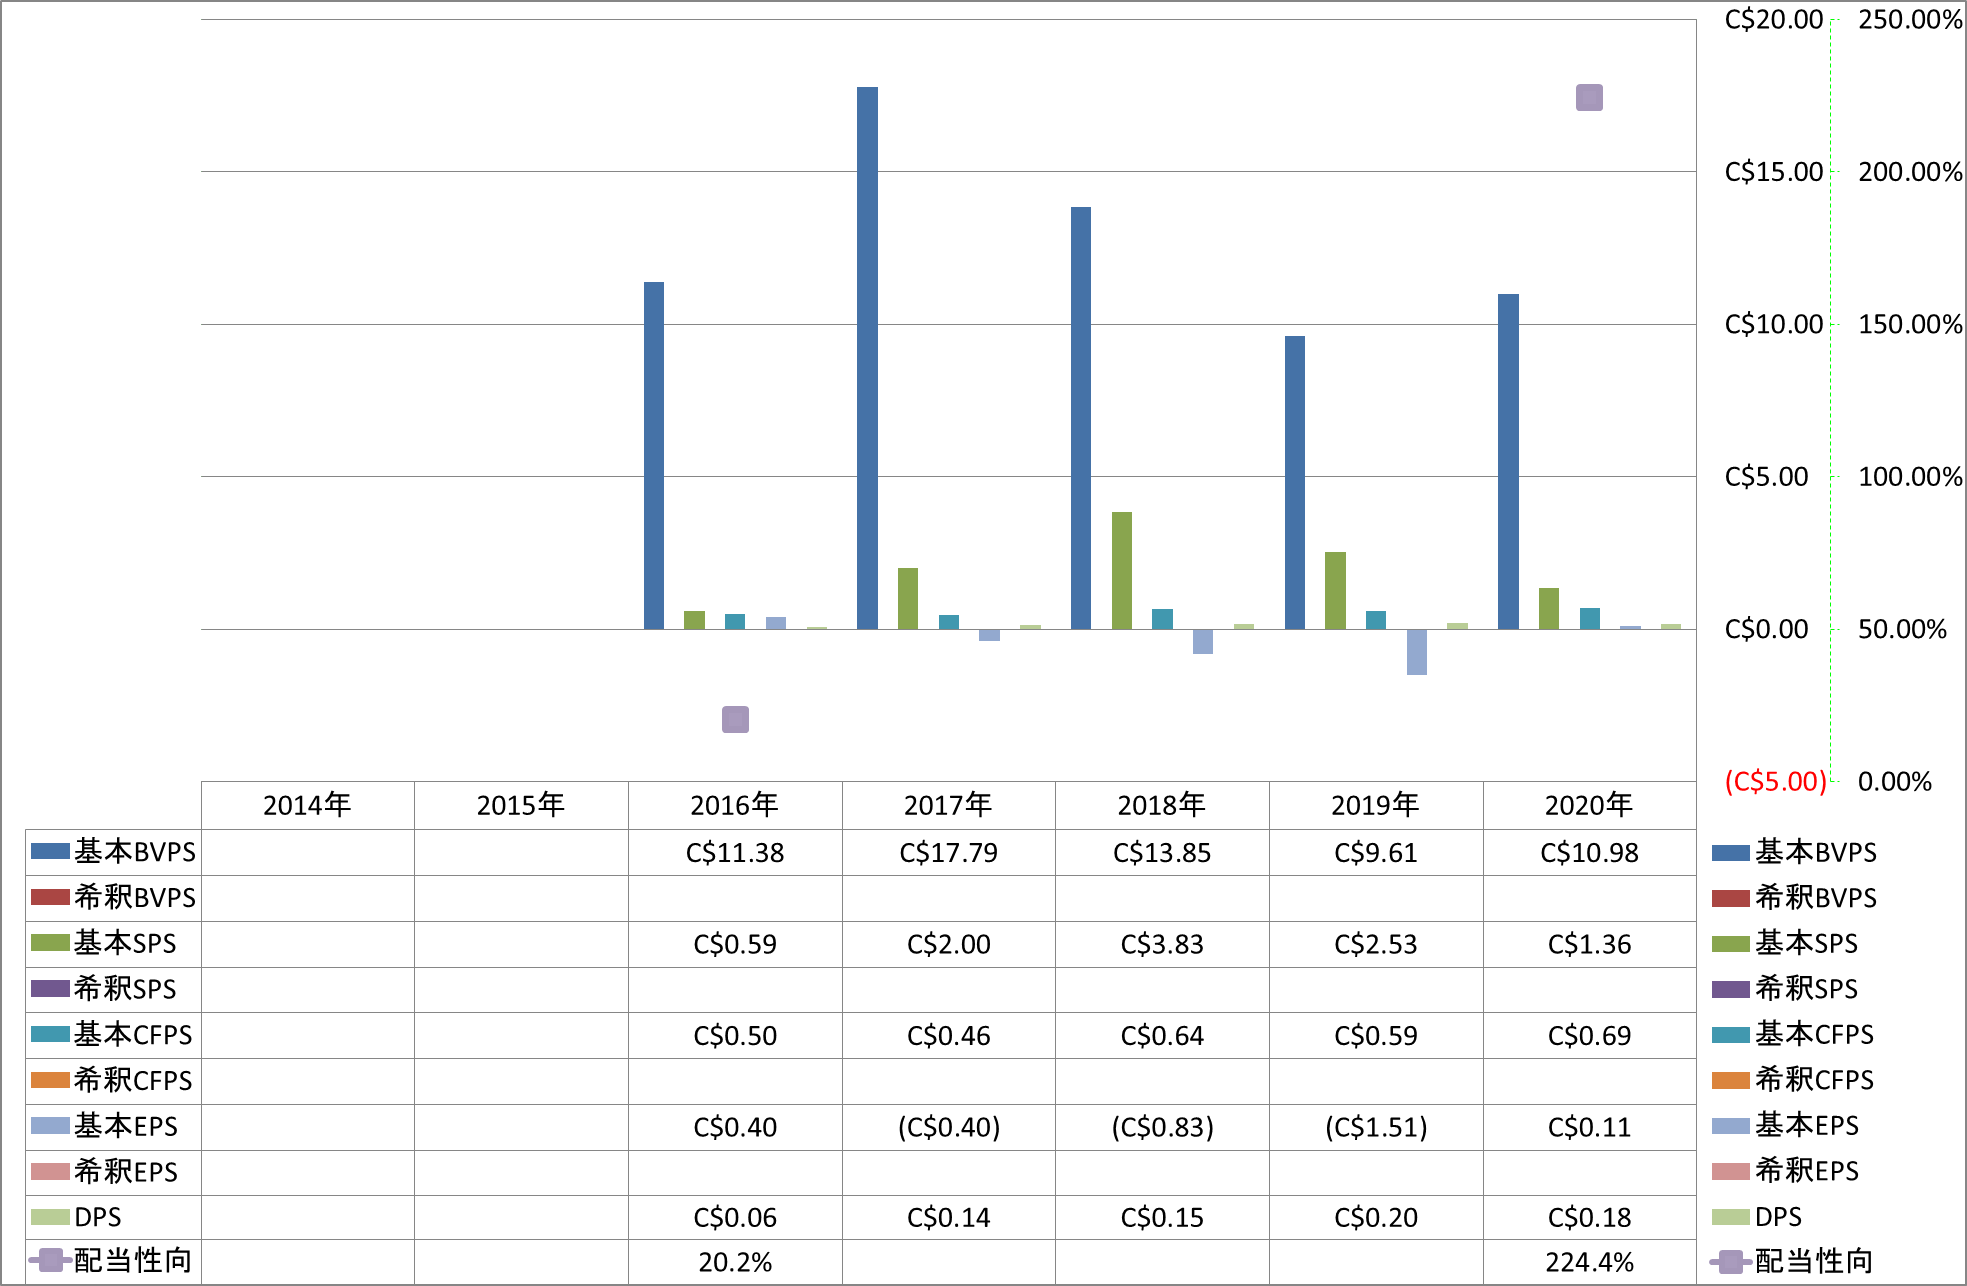Click the red (C$5.00) axis label
The image size is (1967, 1286).
[x=1775, y=781]
